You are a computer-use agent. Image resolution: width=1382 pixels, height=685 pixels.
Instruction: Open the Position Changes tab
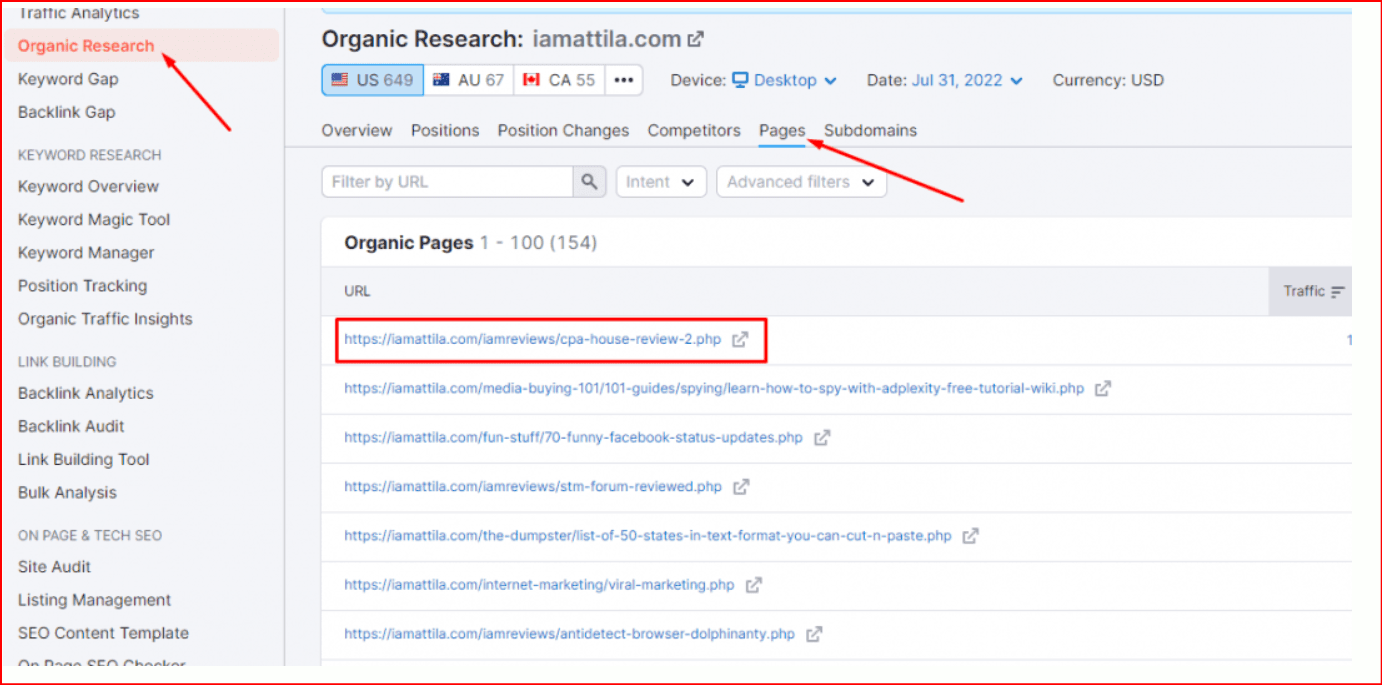(x=563, y=131)
